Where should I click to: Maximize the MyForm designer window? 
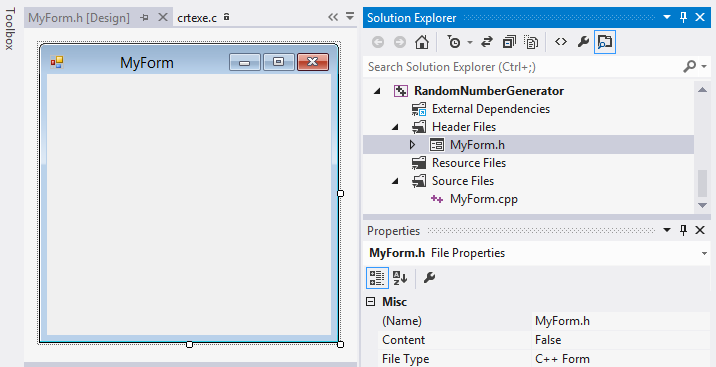pyautogui.click(x=279, y=62)
